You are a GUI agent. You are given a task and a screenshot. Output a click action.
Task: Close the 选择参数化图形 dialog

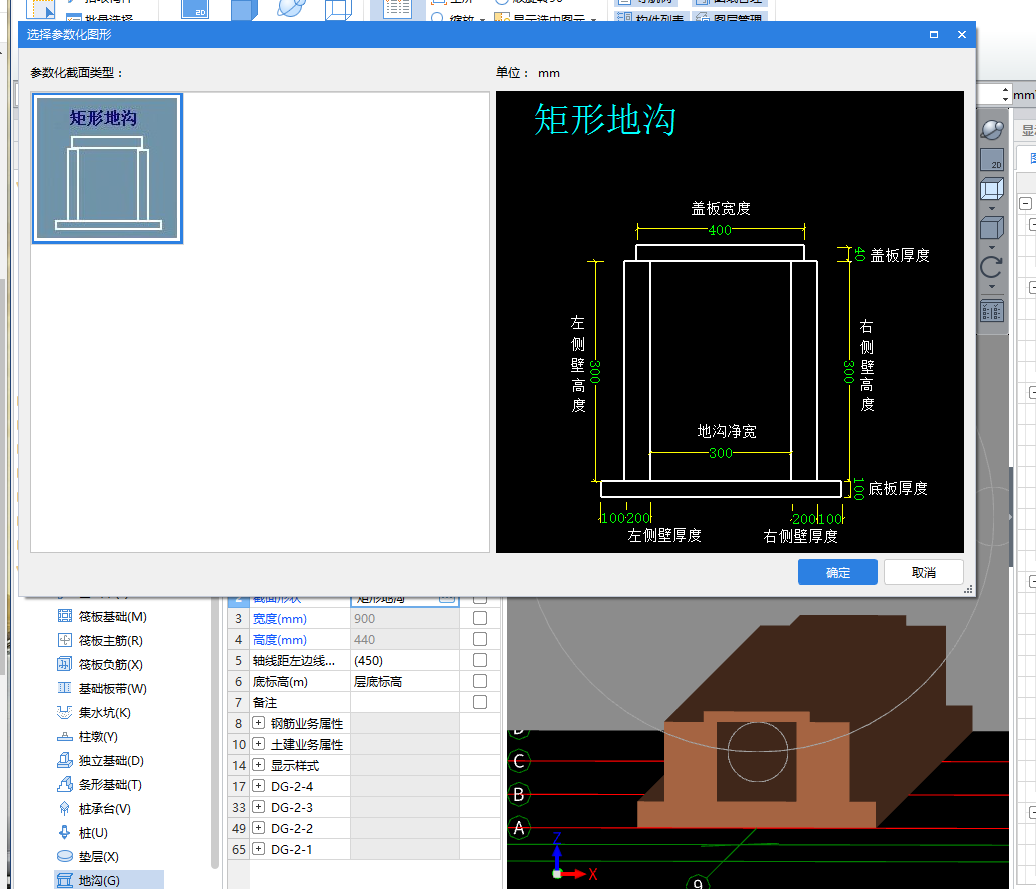[961, 34]
